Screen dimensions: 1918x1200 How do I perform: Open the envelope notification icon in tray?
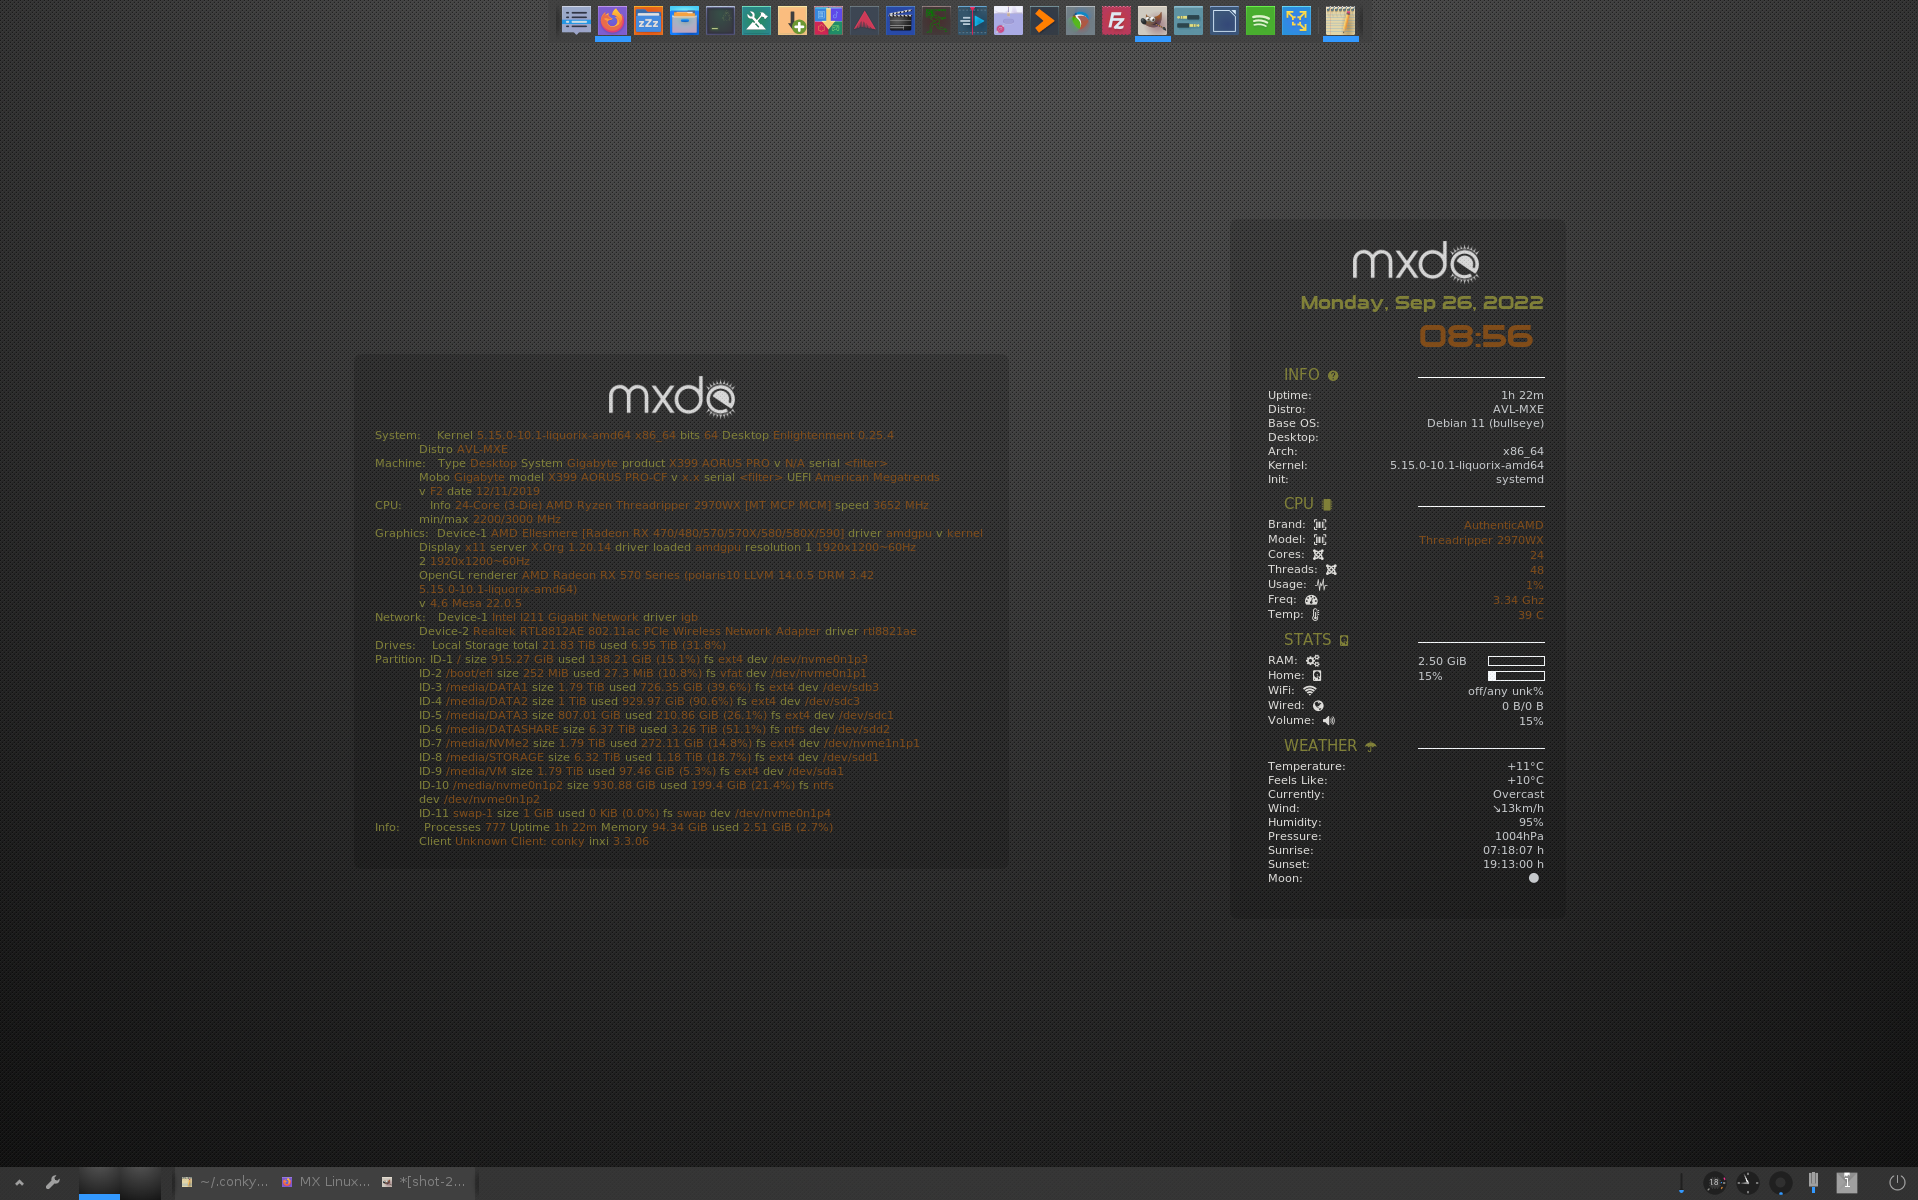(x=1847, y=1183)
